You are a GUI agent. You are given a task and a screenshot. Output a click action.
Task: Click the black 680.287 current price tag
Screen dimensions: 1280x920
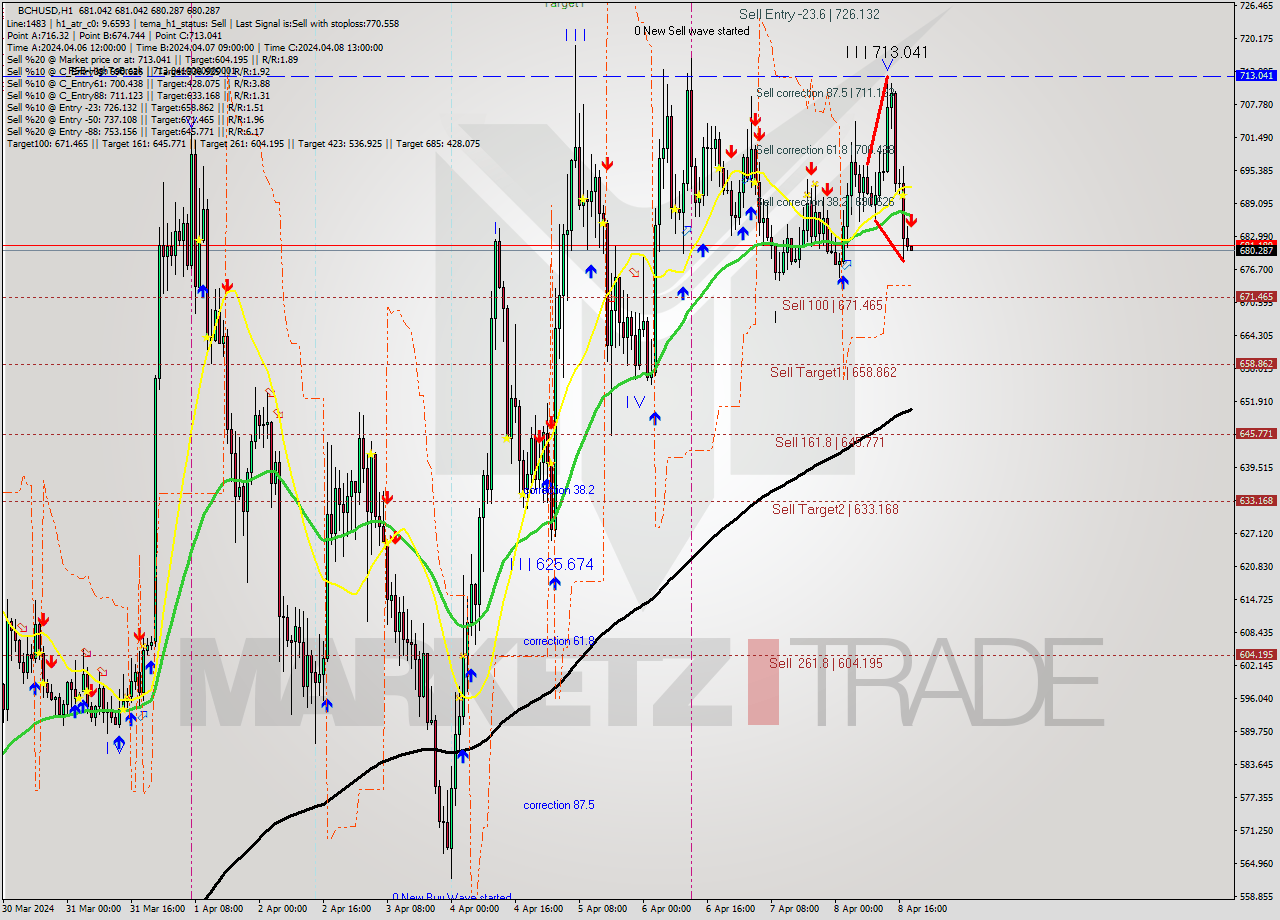click(1257, 251)
